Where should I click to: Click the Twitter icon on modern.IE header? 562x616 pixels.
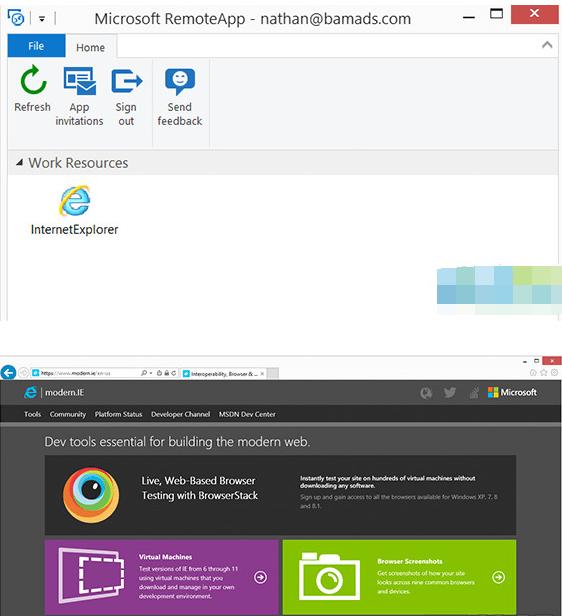(x=449, y=392)
